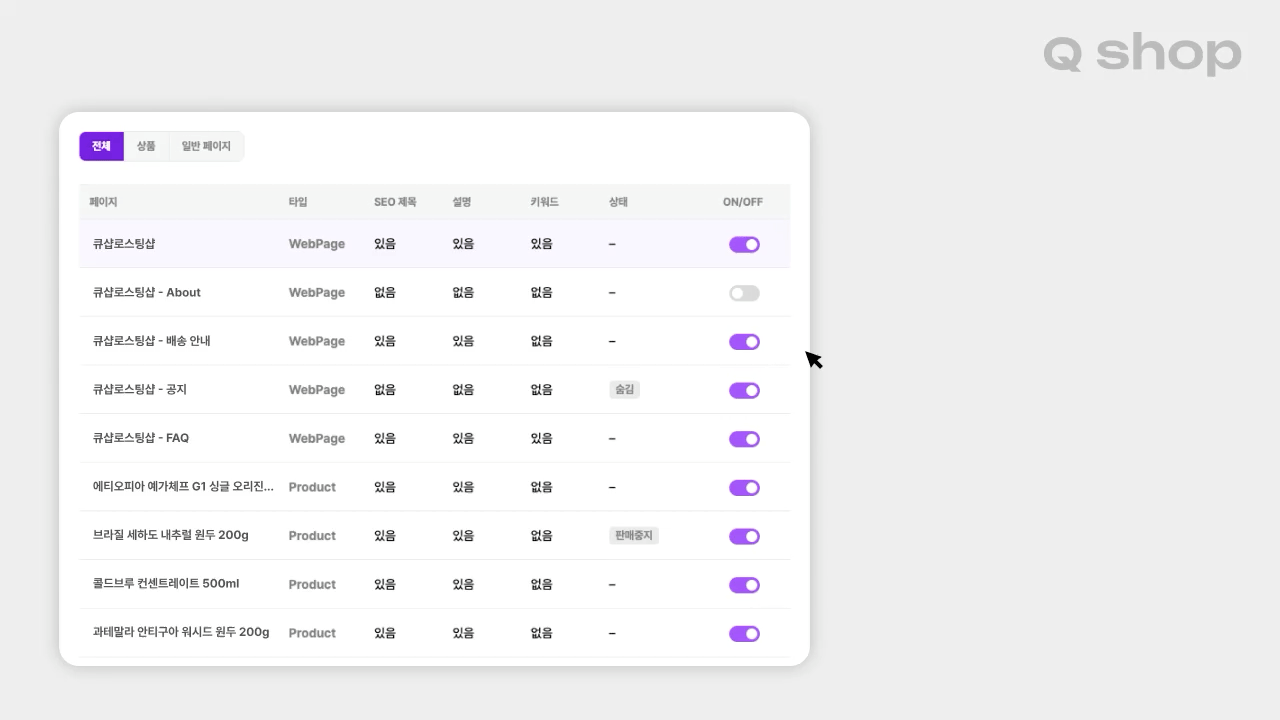
Task: Select 콜드브루 컨센트레이트 500ml product name
Action: click(166, 584)
